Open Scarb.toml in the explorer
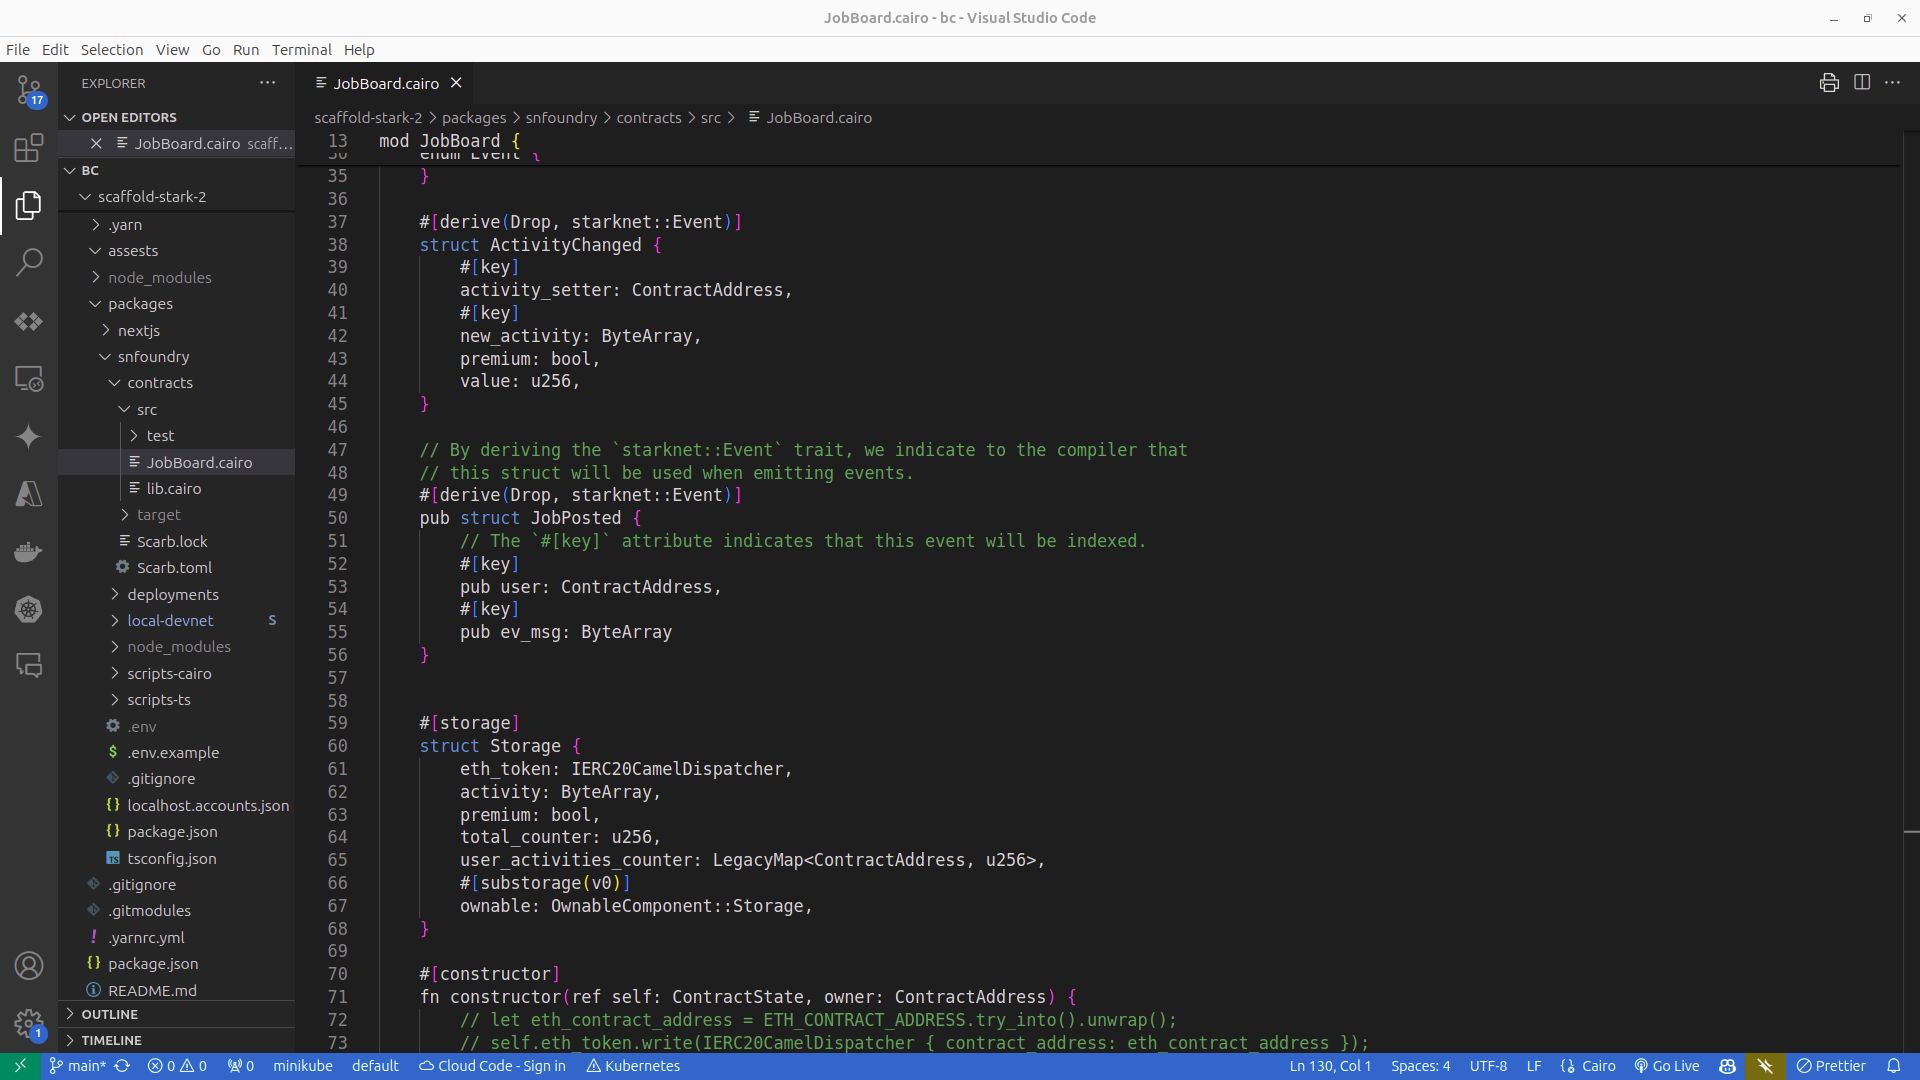 174,568
